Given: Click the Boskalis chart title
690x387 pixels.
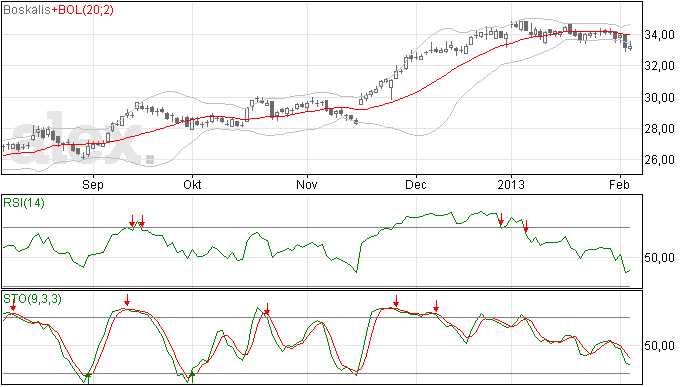Looking at the screenshot, I should pos(27,10).
